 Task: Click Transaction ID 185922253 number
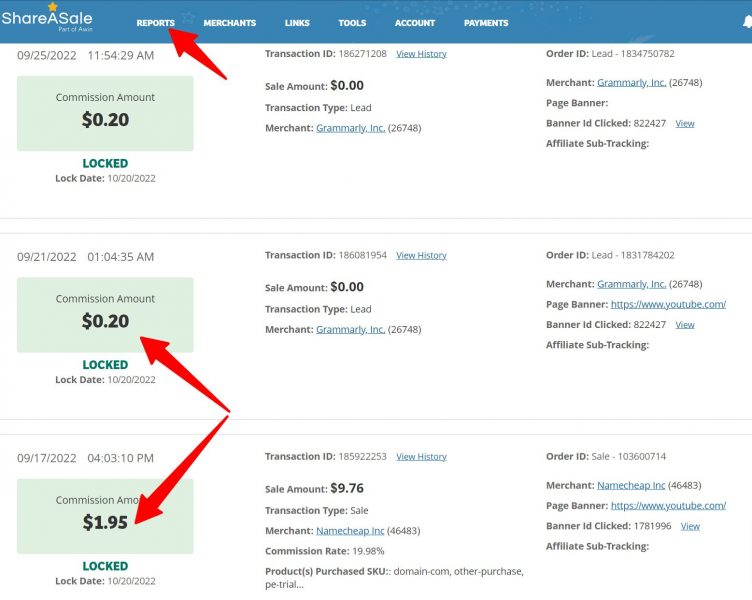click(x=363, y=457)
